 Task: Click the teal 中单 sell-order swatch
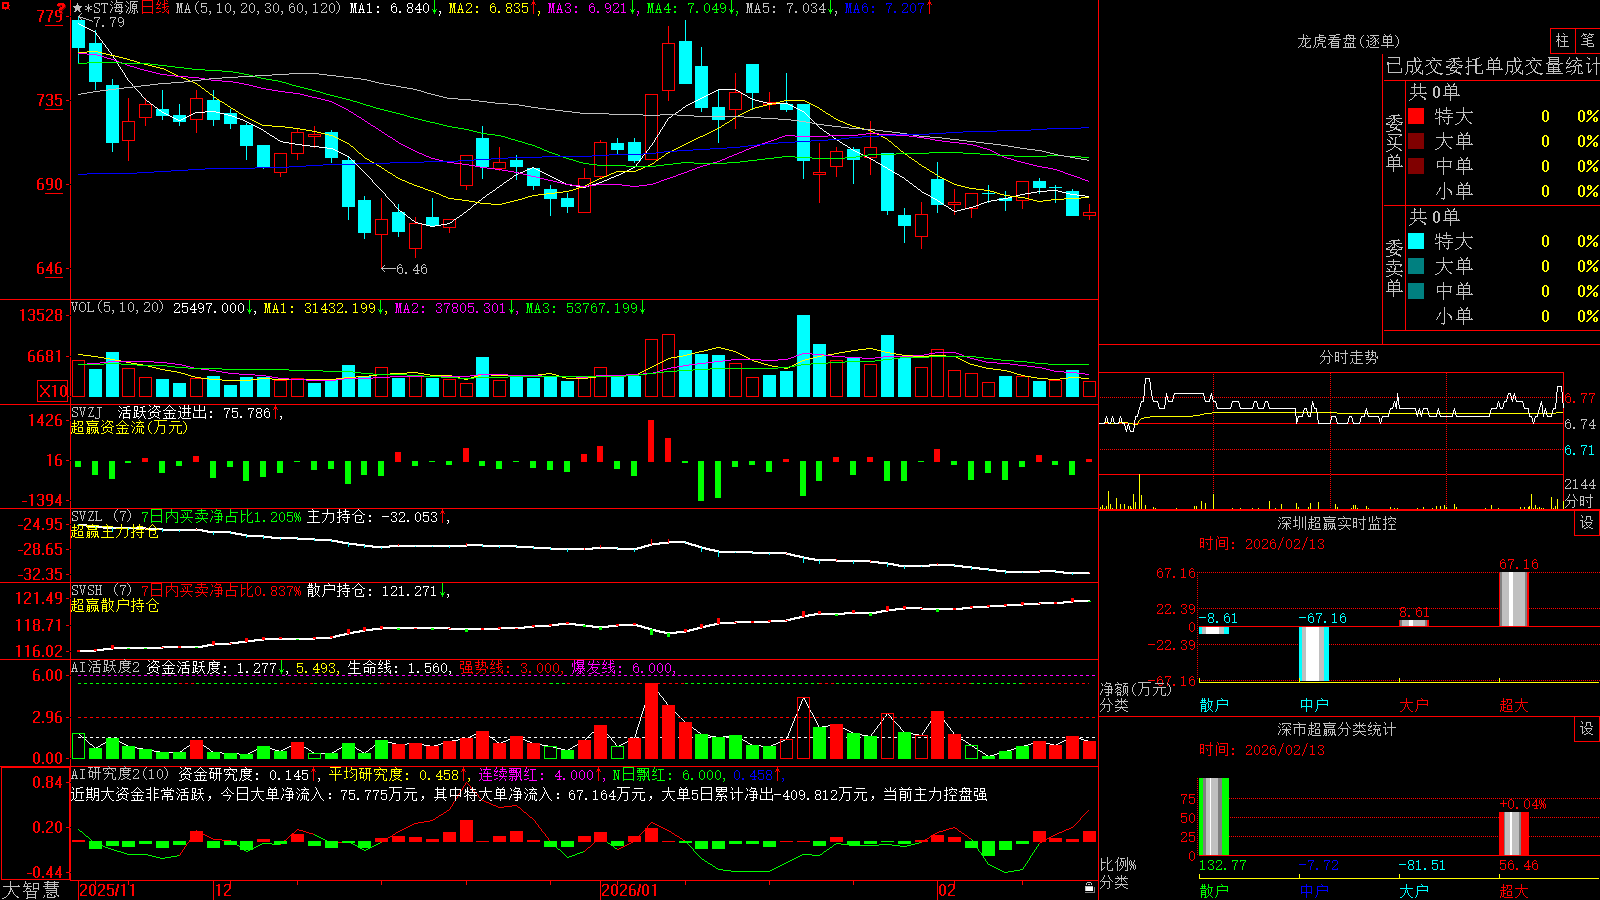pos(1416,291)
